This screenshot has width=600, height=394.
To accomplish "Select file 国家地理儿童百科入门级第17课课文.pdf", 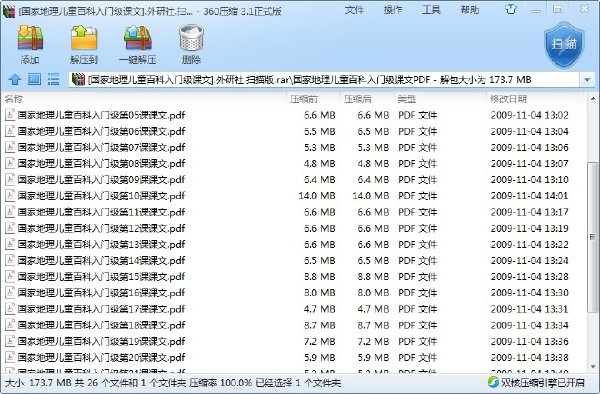I will tap(101, 309).
